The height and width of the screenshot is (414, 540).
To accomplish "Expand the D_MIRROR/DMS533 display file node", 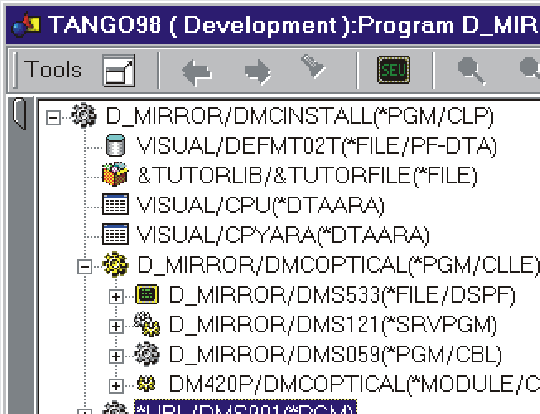I will 116,296.
